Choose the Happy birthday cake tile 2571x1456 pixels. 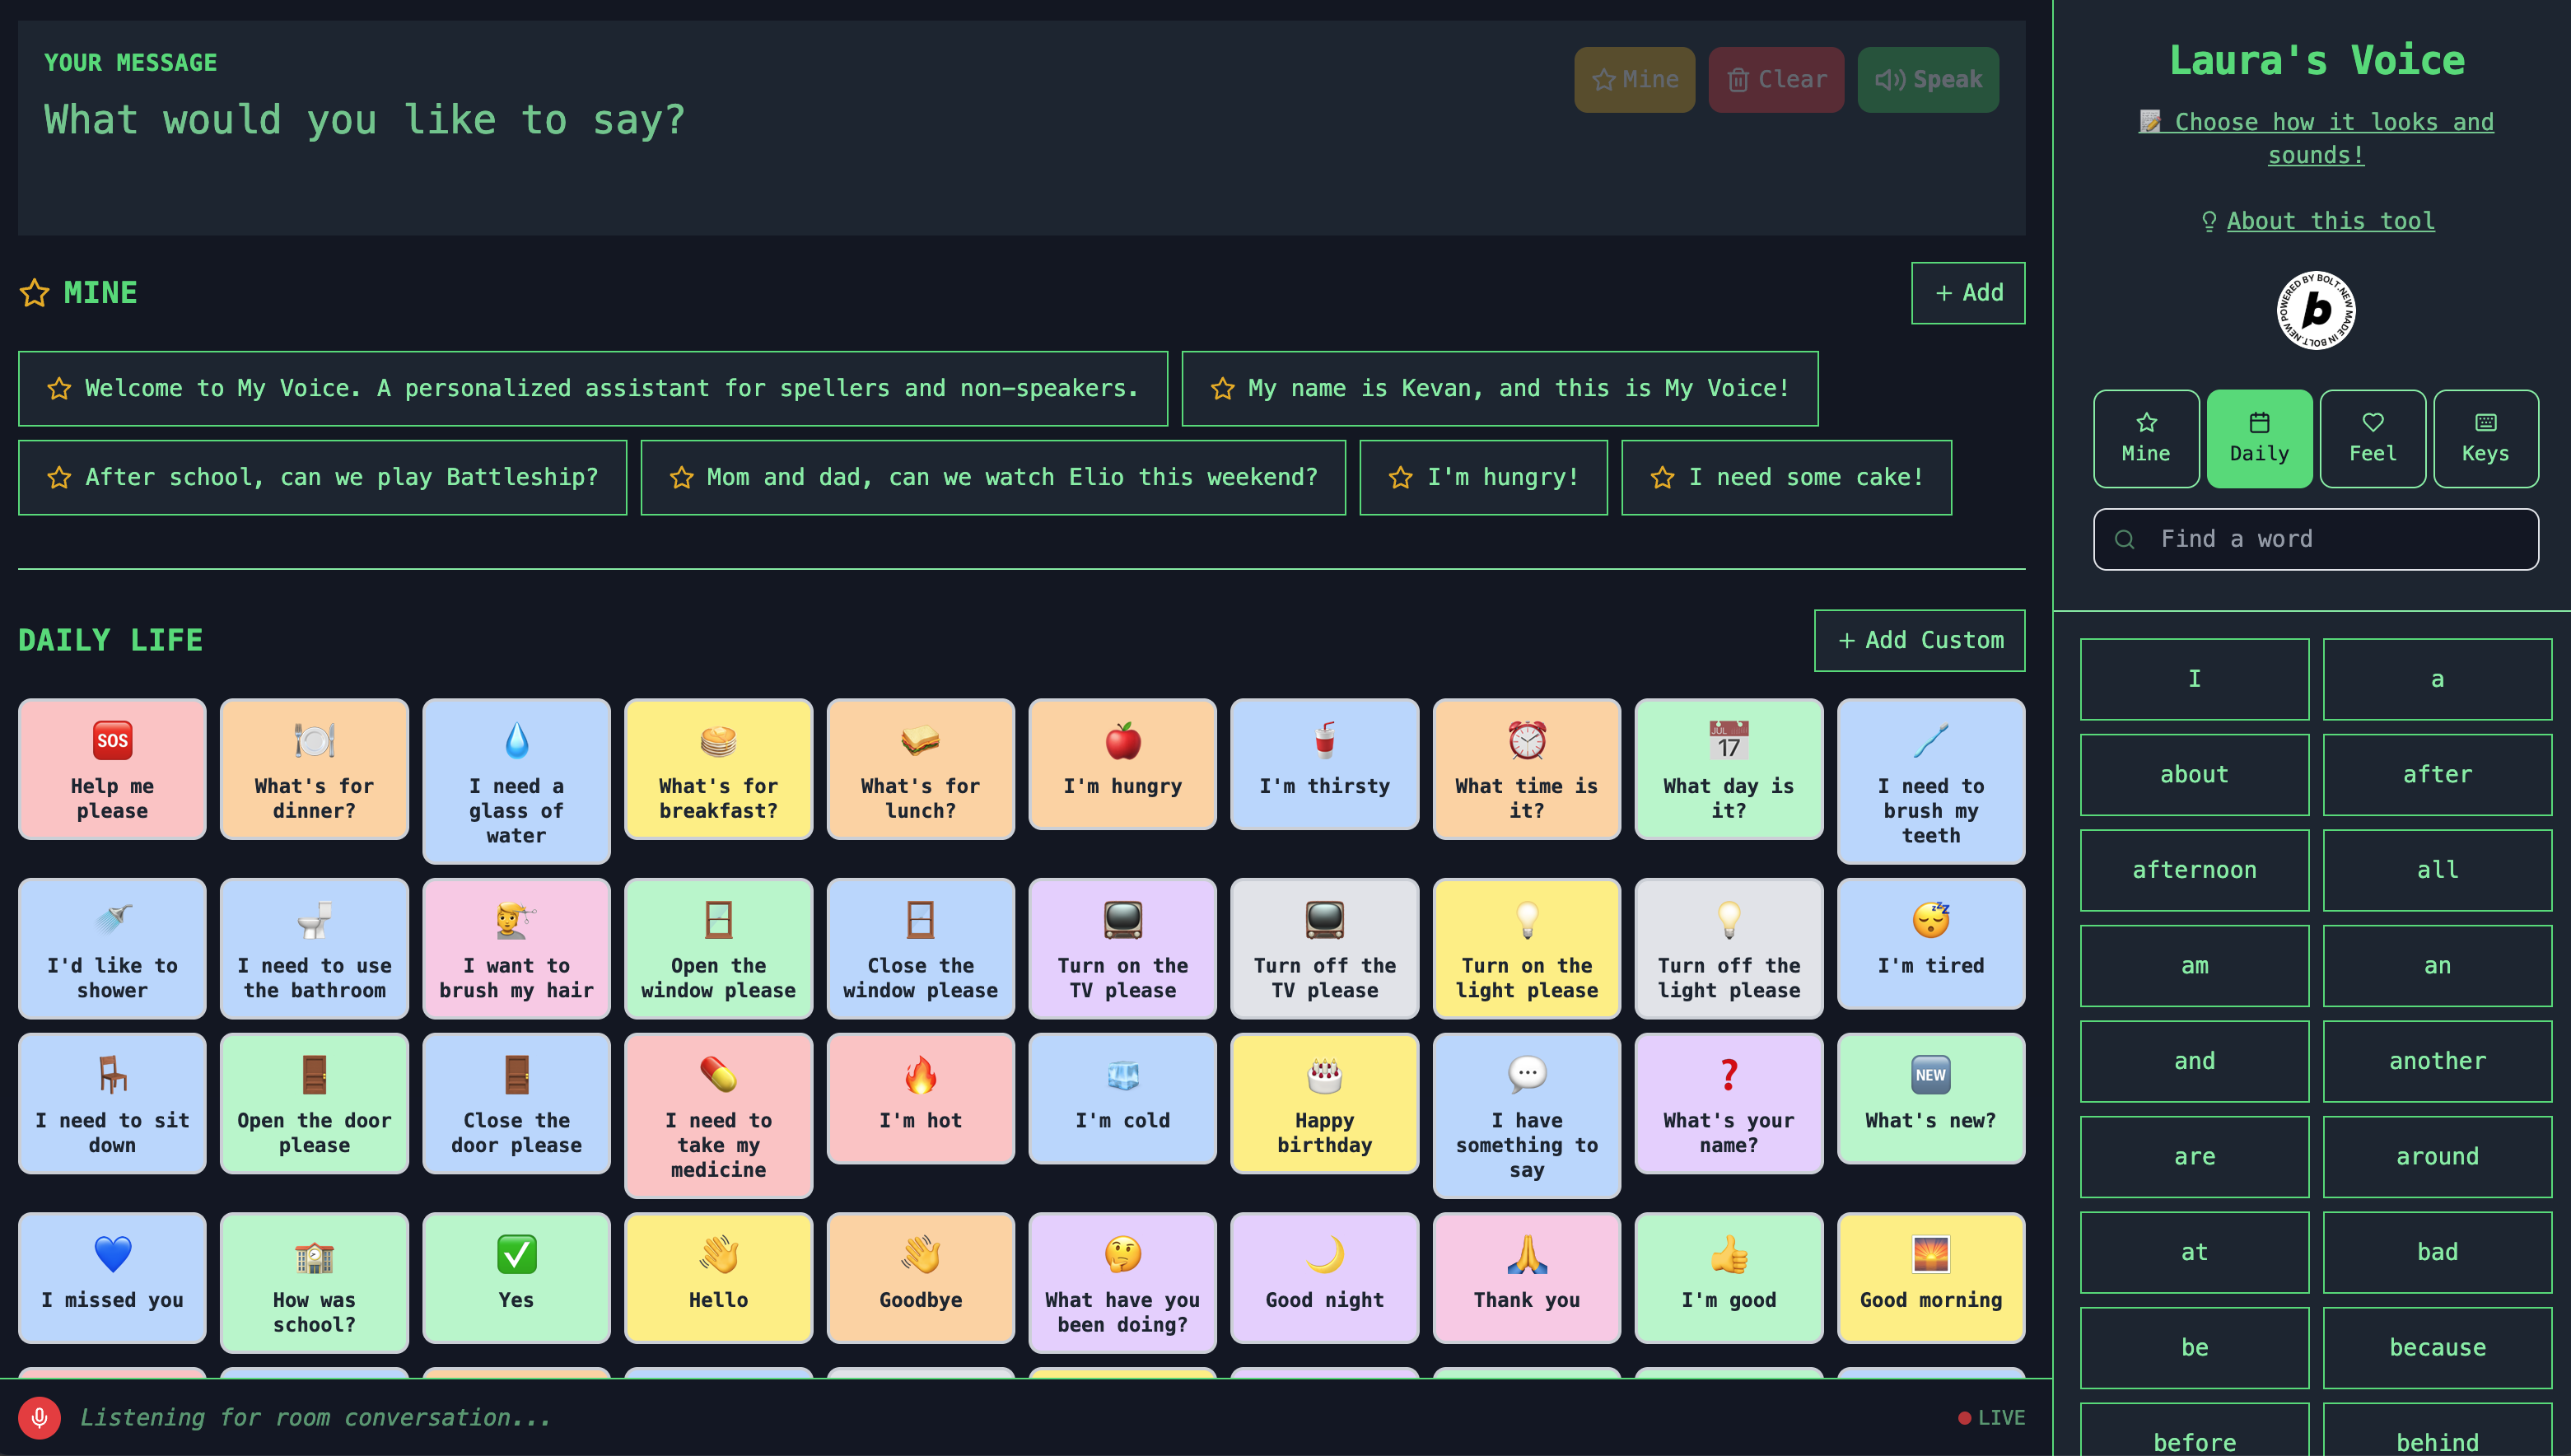1323,1102
